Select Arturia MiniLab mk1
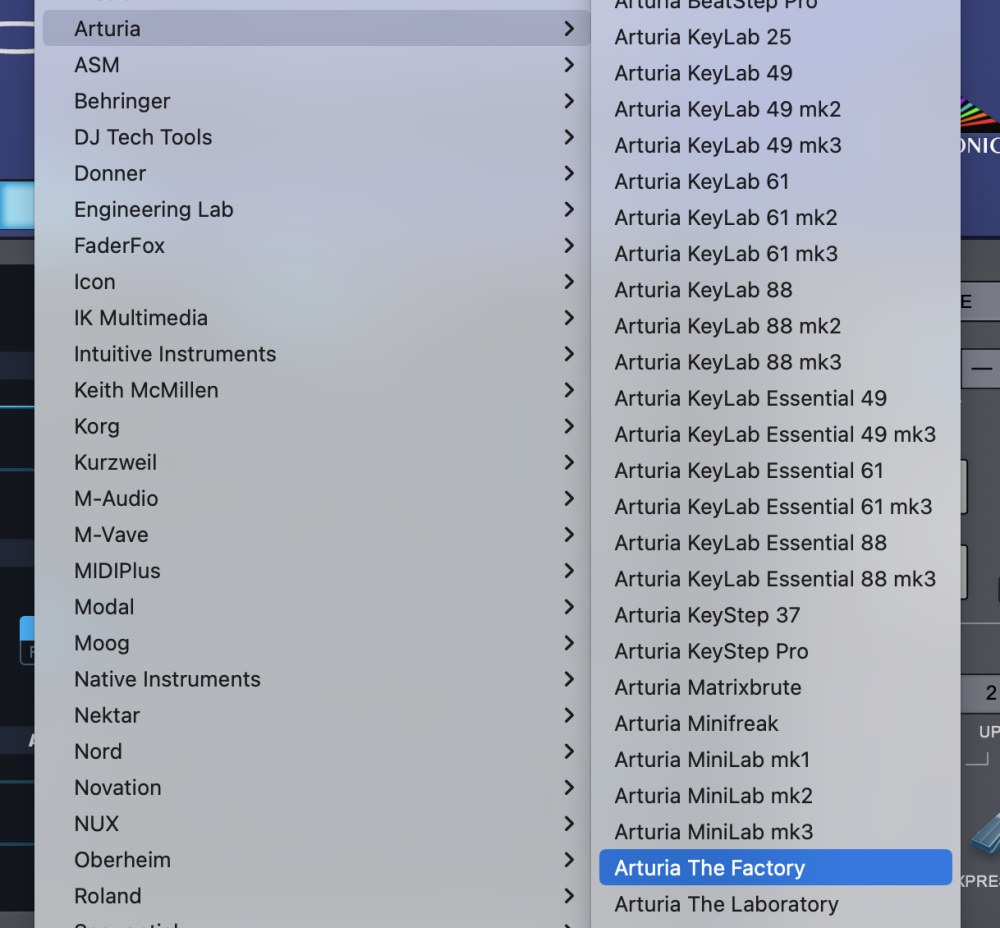Image resolution: width=1000 pixels, height=928 pixels. (x=776, y=760)
